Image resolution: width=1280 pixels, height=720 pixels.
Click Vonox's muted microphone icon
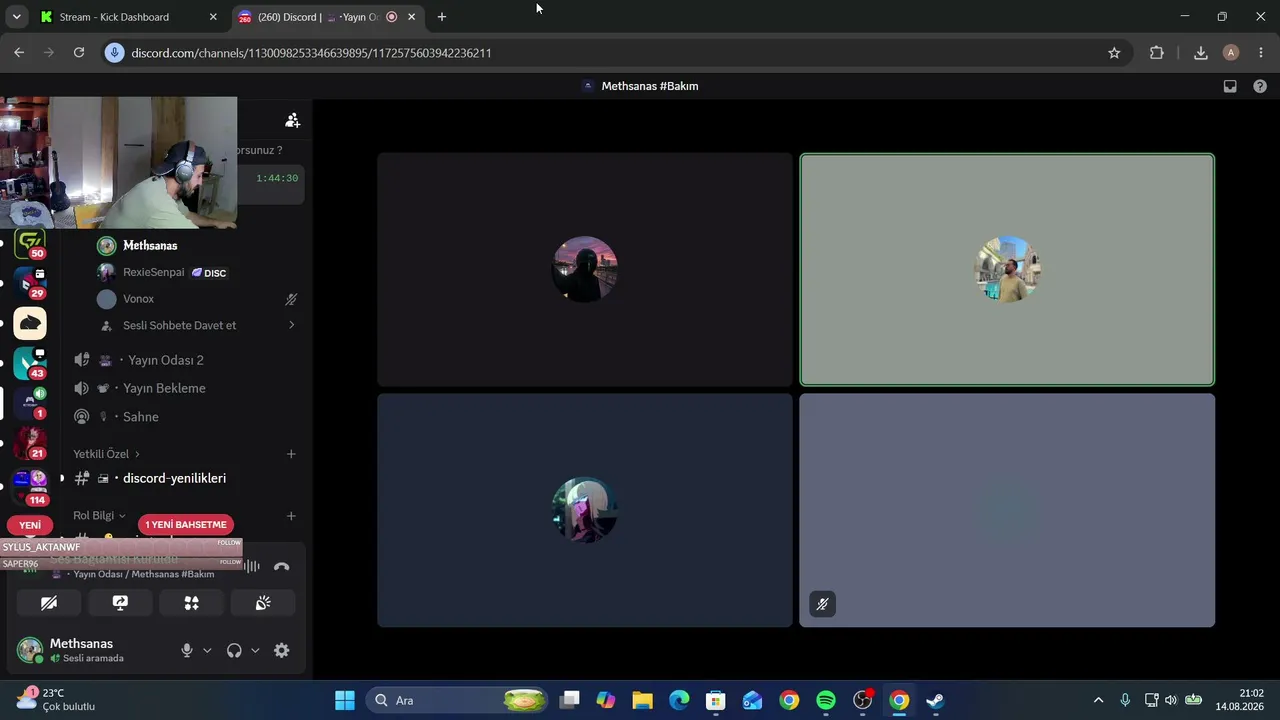coord(291,299)
